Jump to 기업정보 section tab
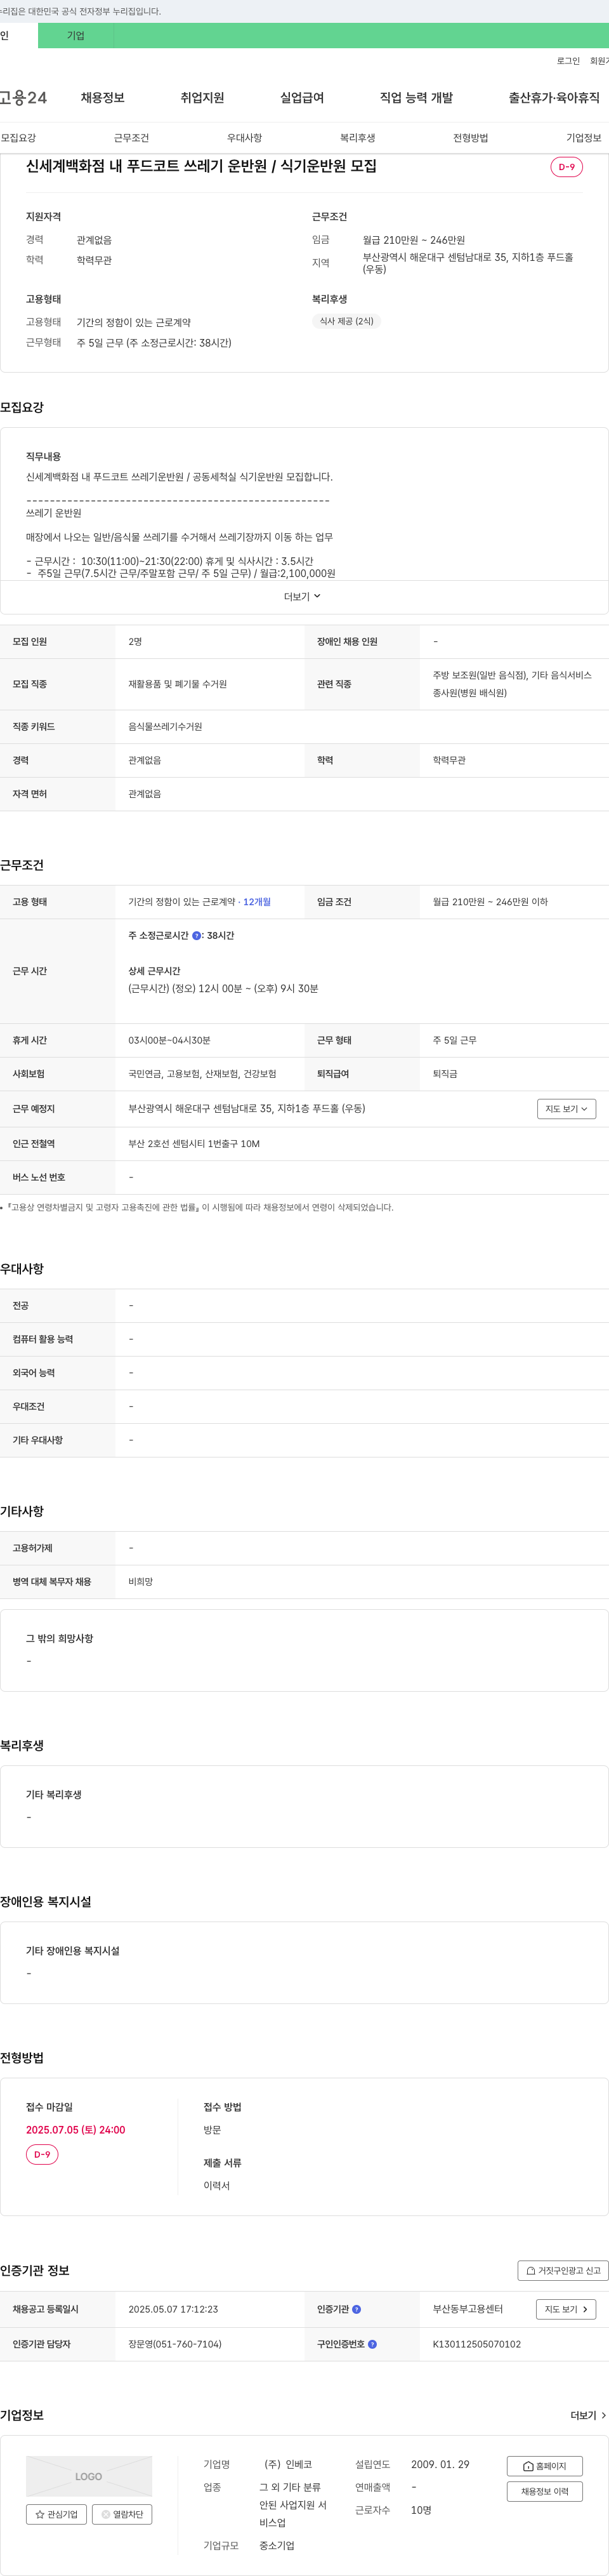Viewport: 609px width, 2576px height. 584,138
